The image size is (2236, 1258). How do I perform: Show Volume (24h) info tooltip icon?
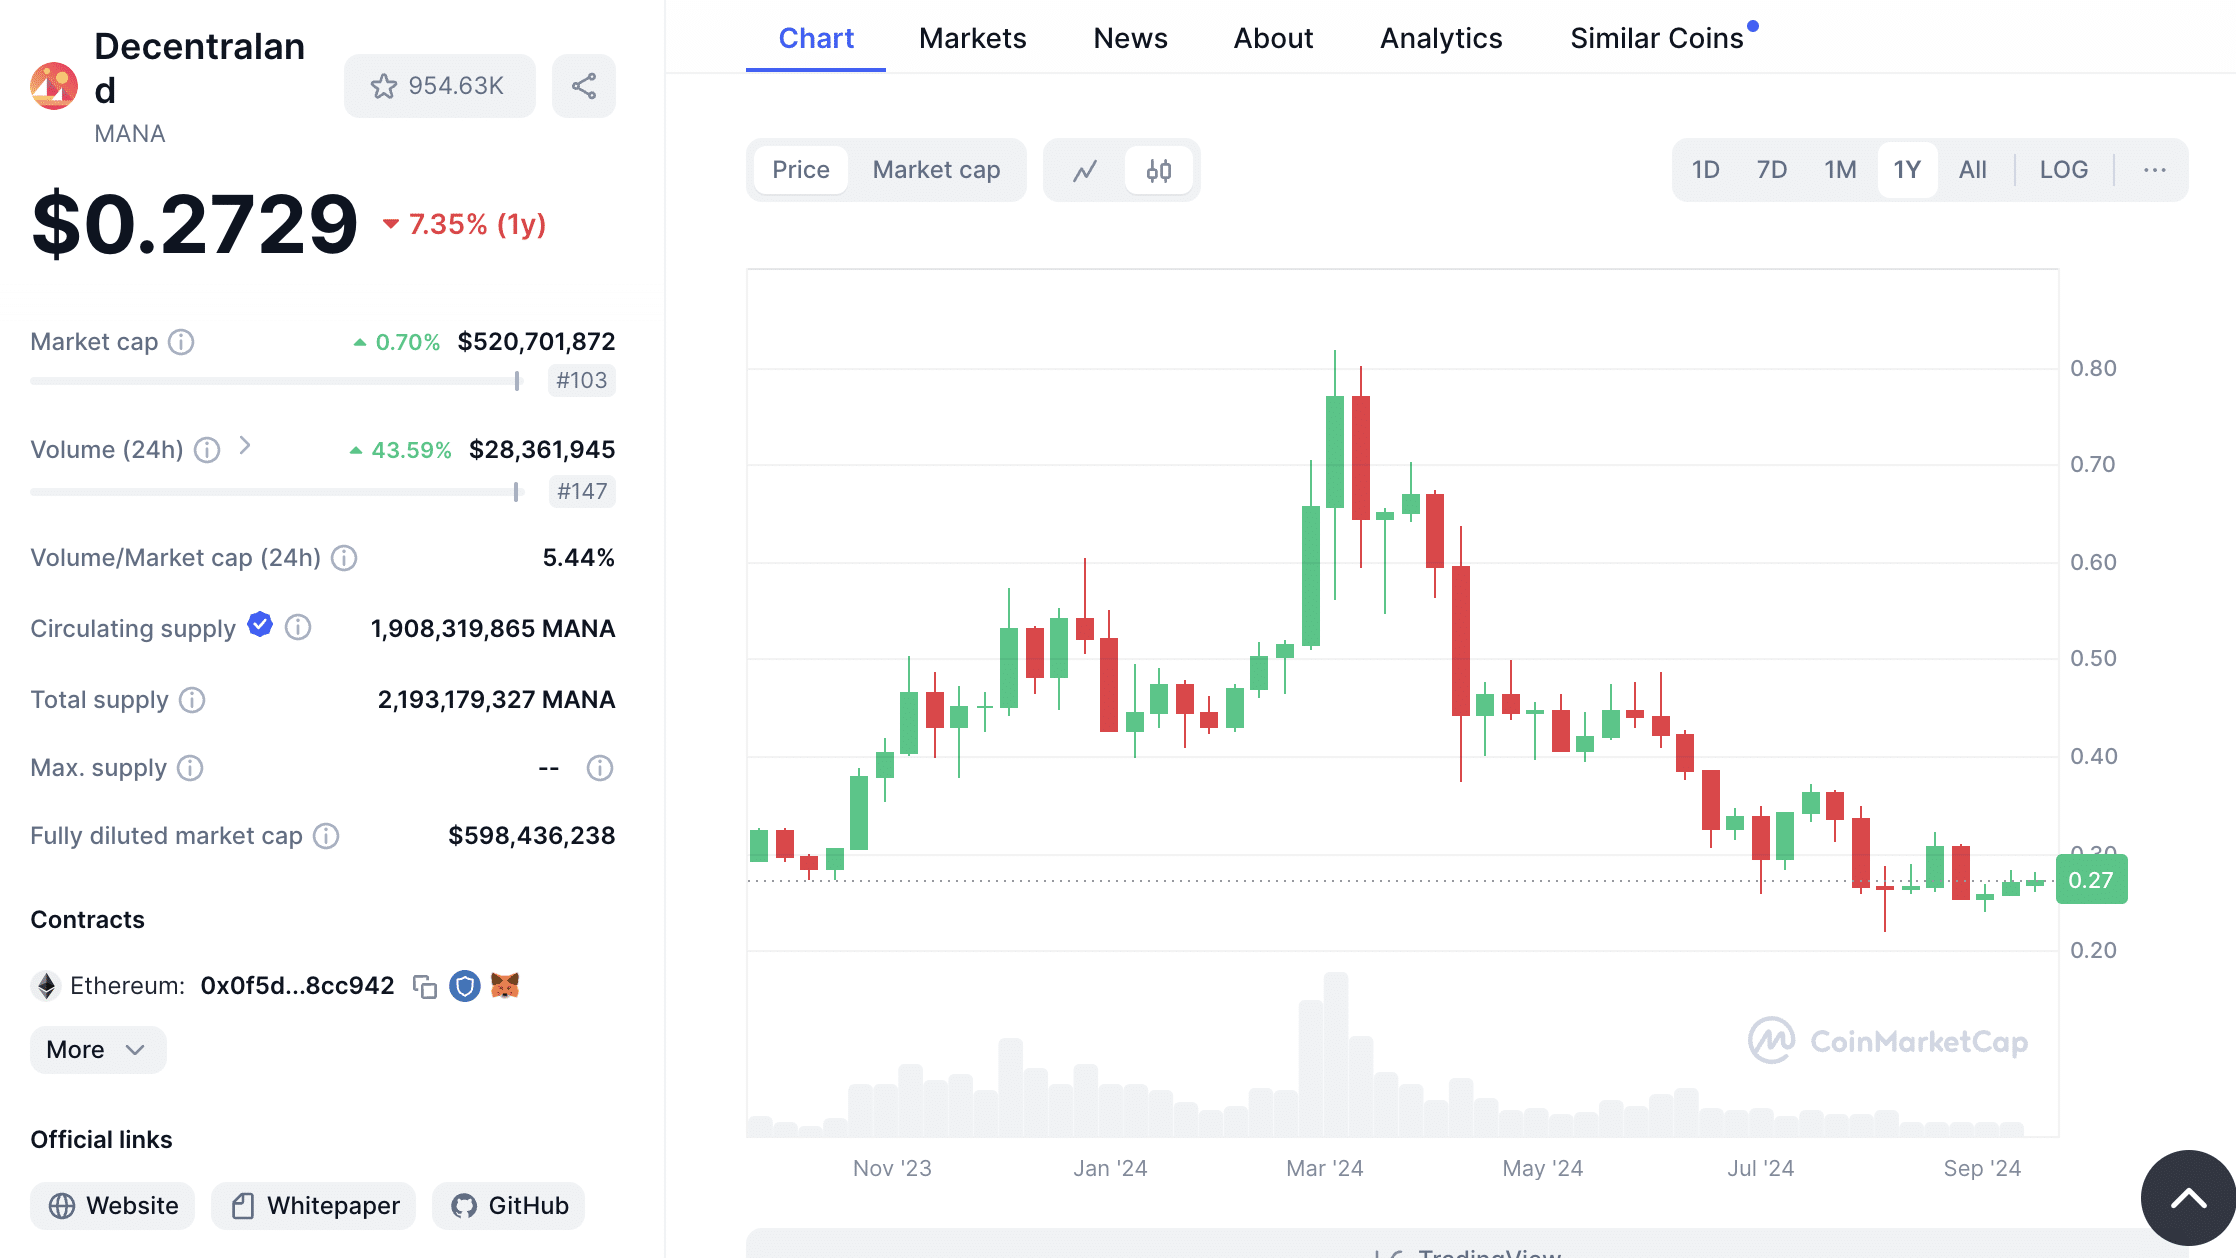[207, 450]
